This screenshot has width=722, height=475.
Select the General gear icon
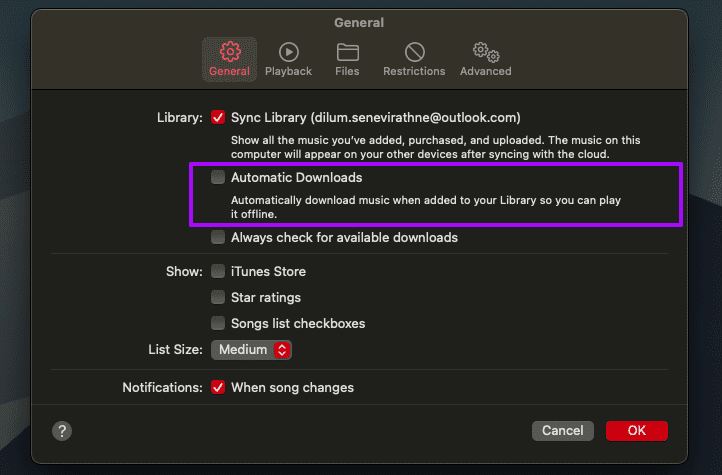pos(230,52)
